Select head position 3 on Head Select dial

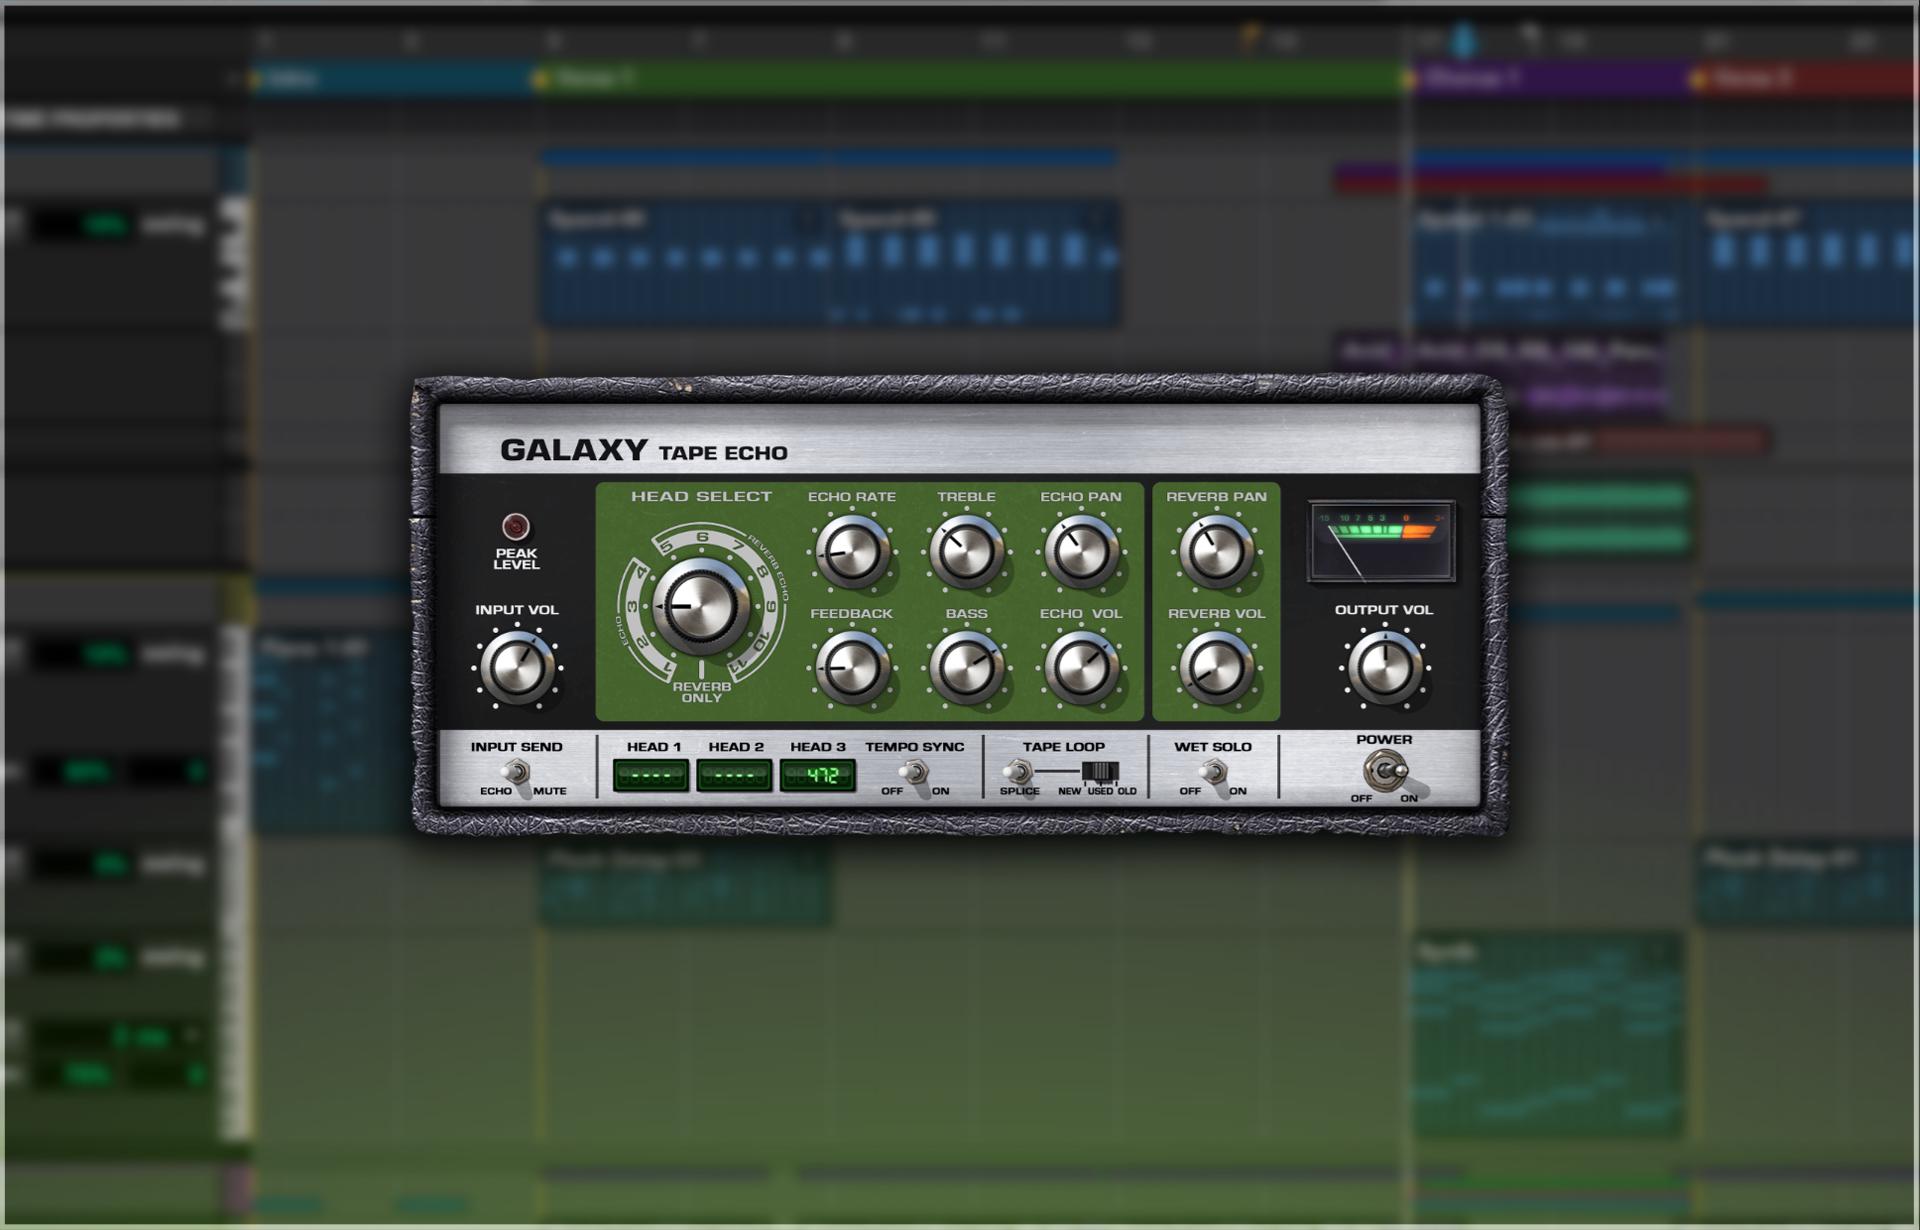coord(632,607)
